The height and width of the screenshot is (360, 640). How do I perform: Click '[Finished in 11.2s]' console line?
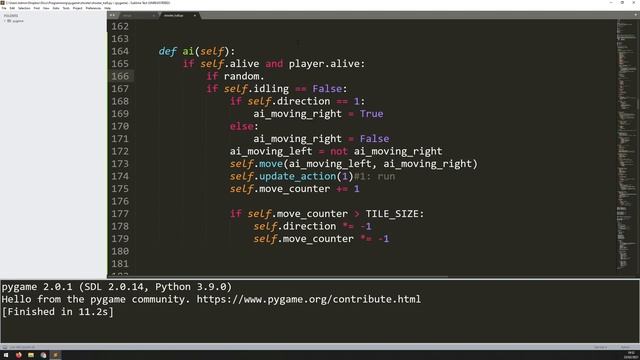point(58,312)
